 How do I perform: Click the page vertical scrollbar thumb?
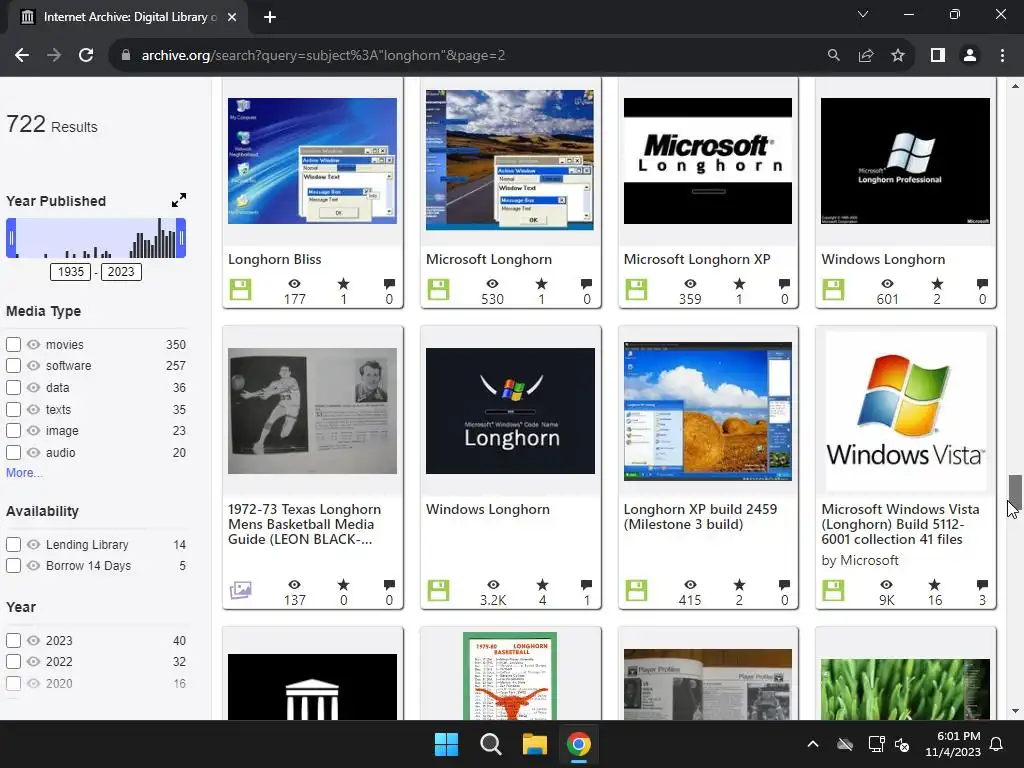click(x=1014, y=490)
